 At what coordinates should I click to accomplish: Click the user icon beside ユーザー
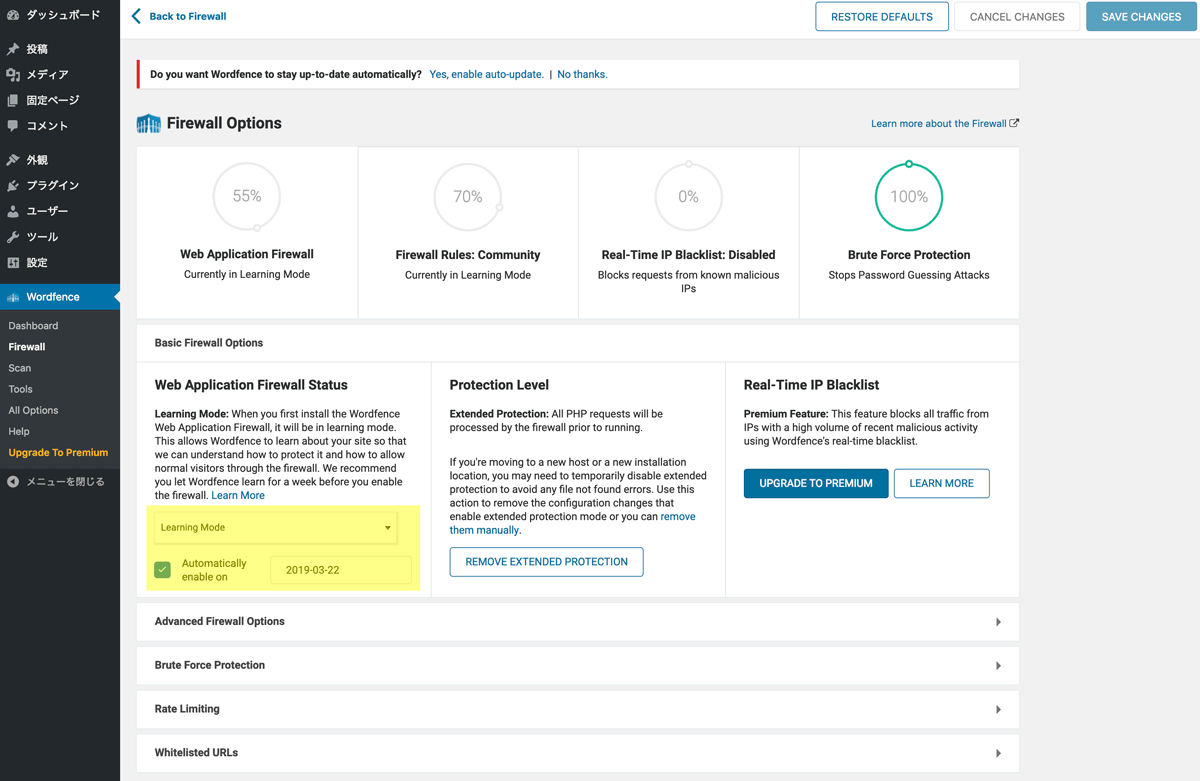(13, 211)
